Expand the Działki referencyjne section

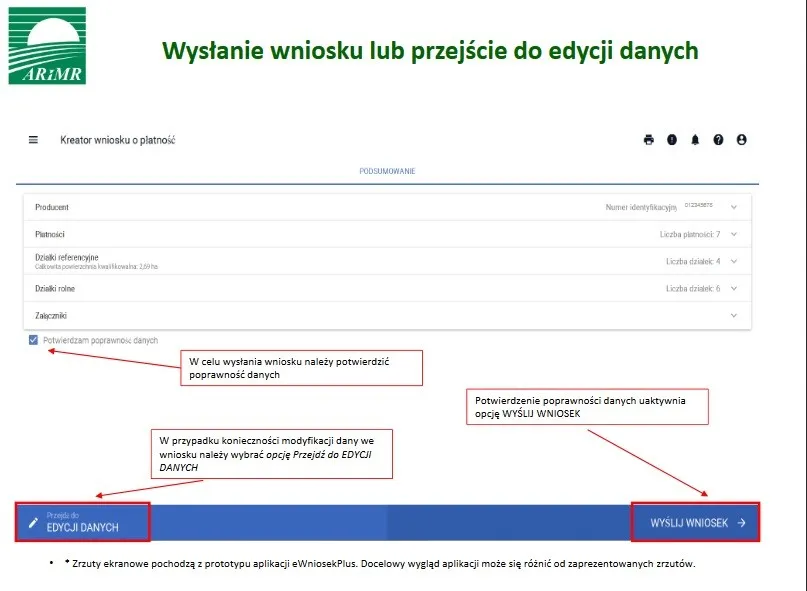[x=733, y=260]
